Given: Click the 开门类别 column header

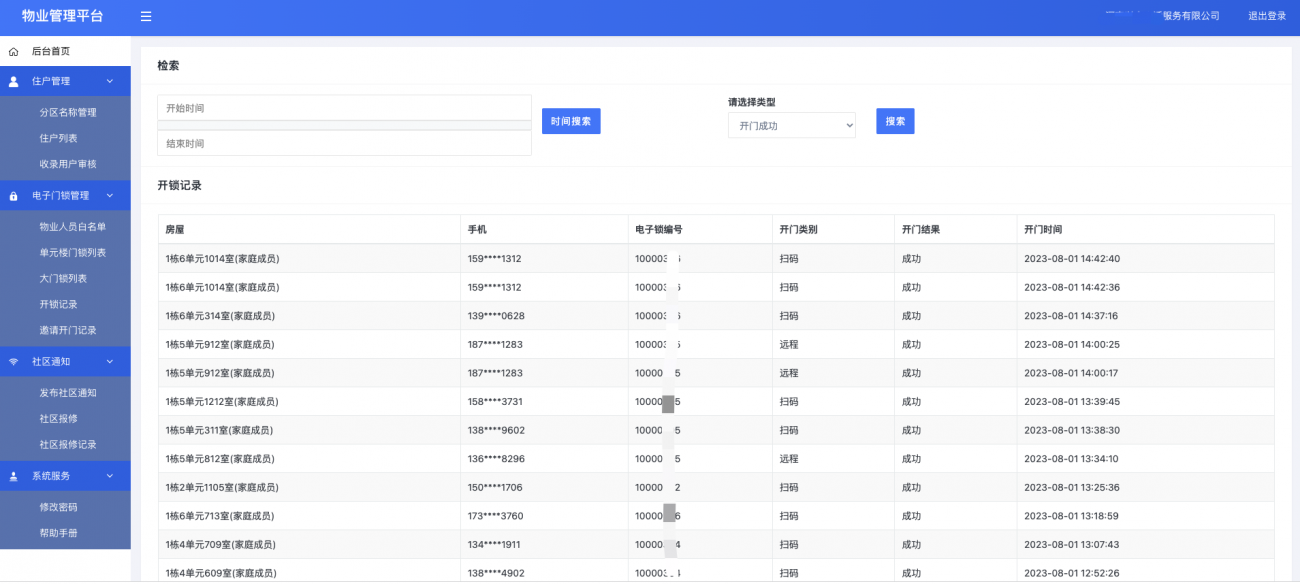Looking at the screenshot, I should [x=833, y=229].
